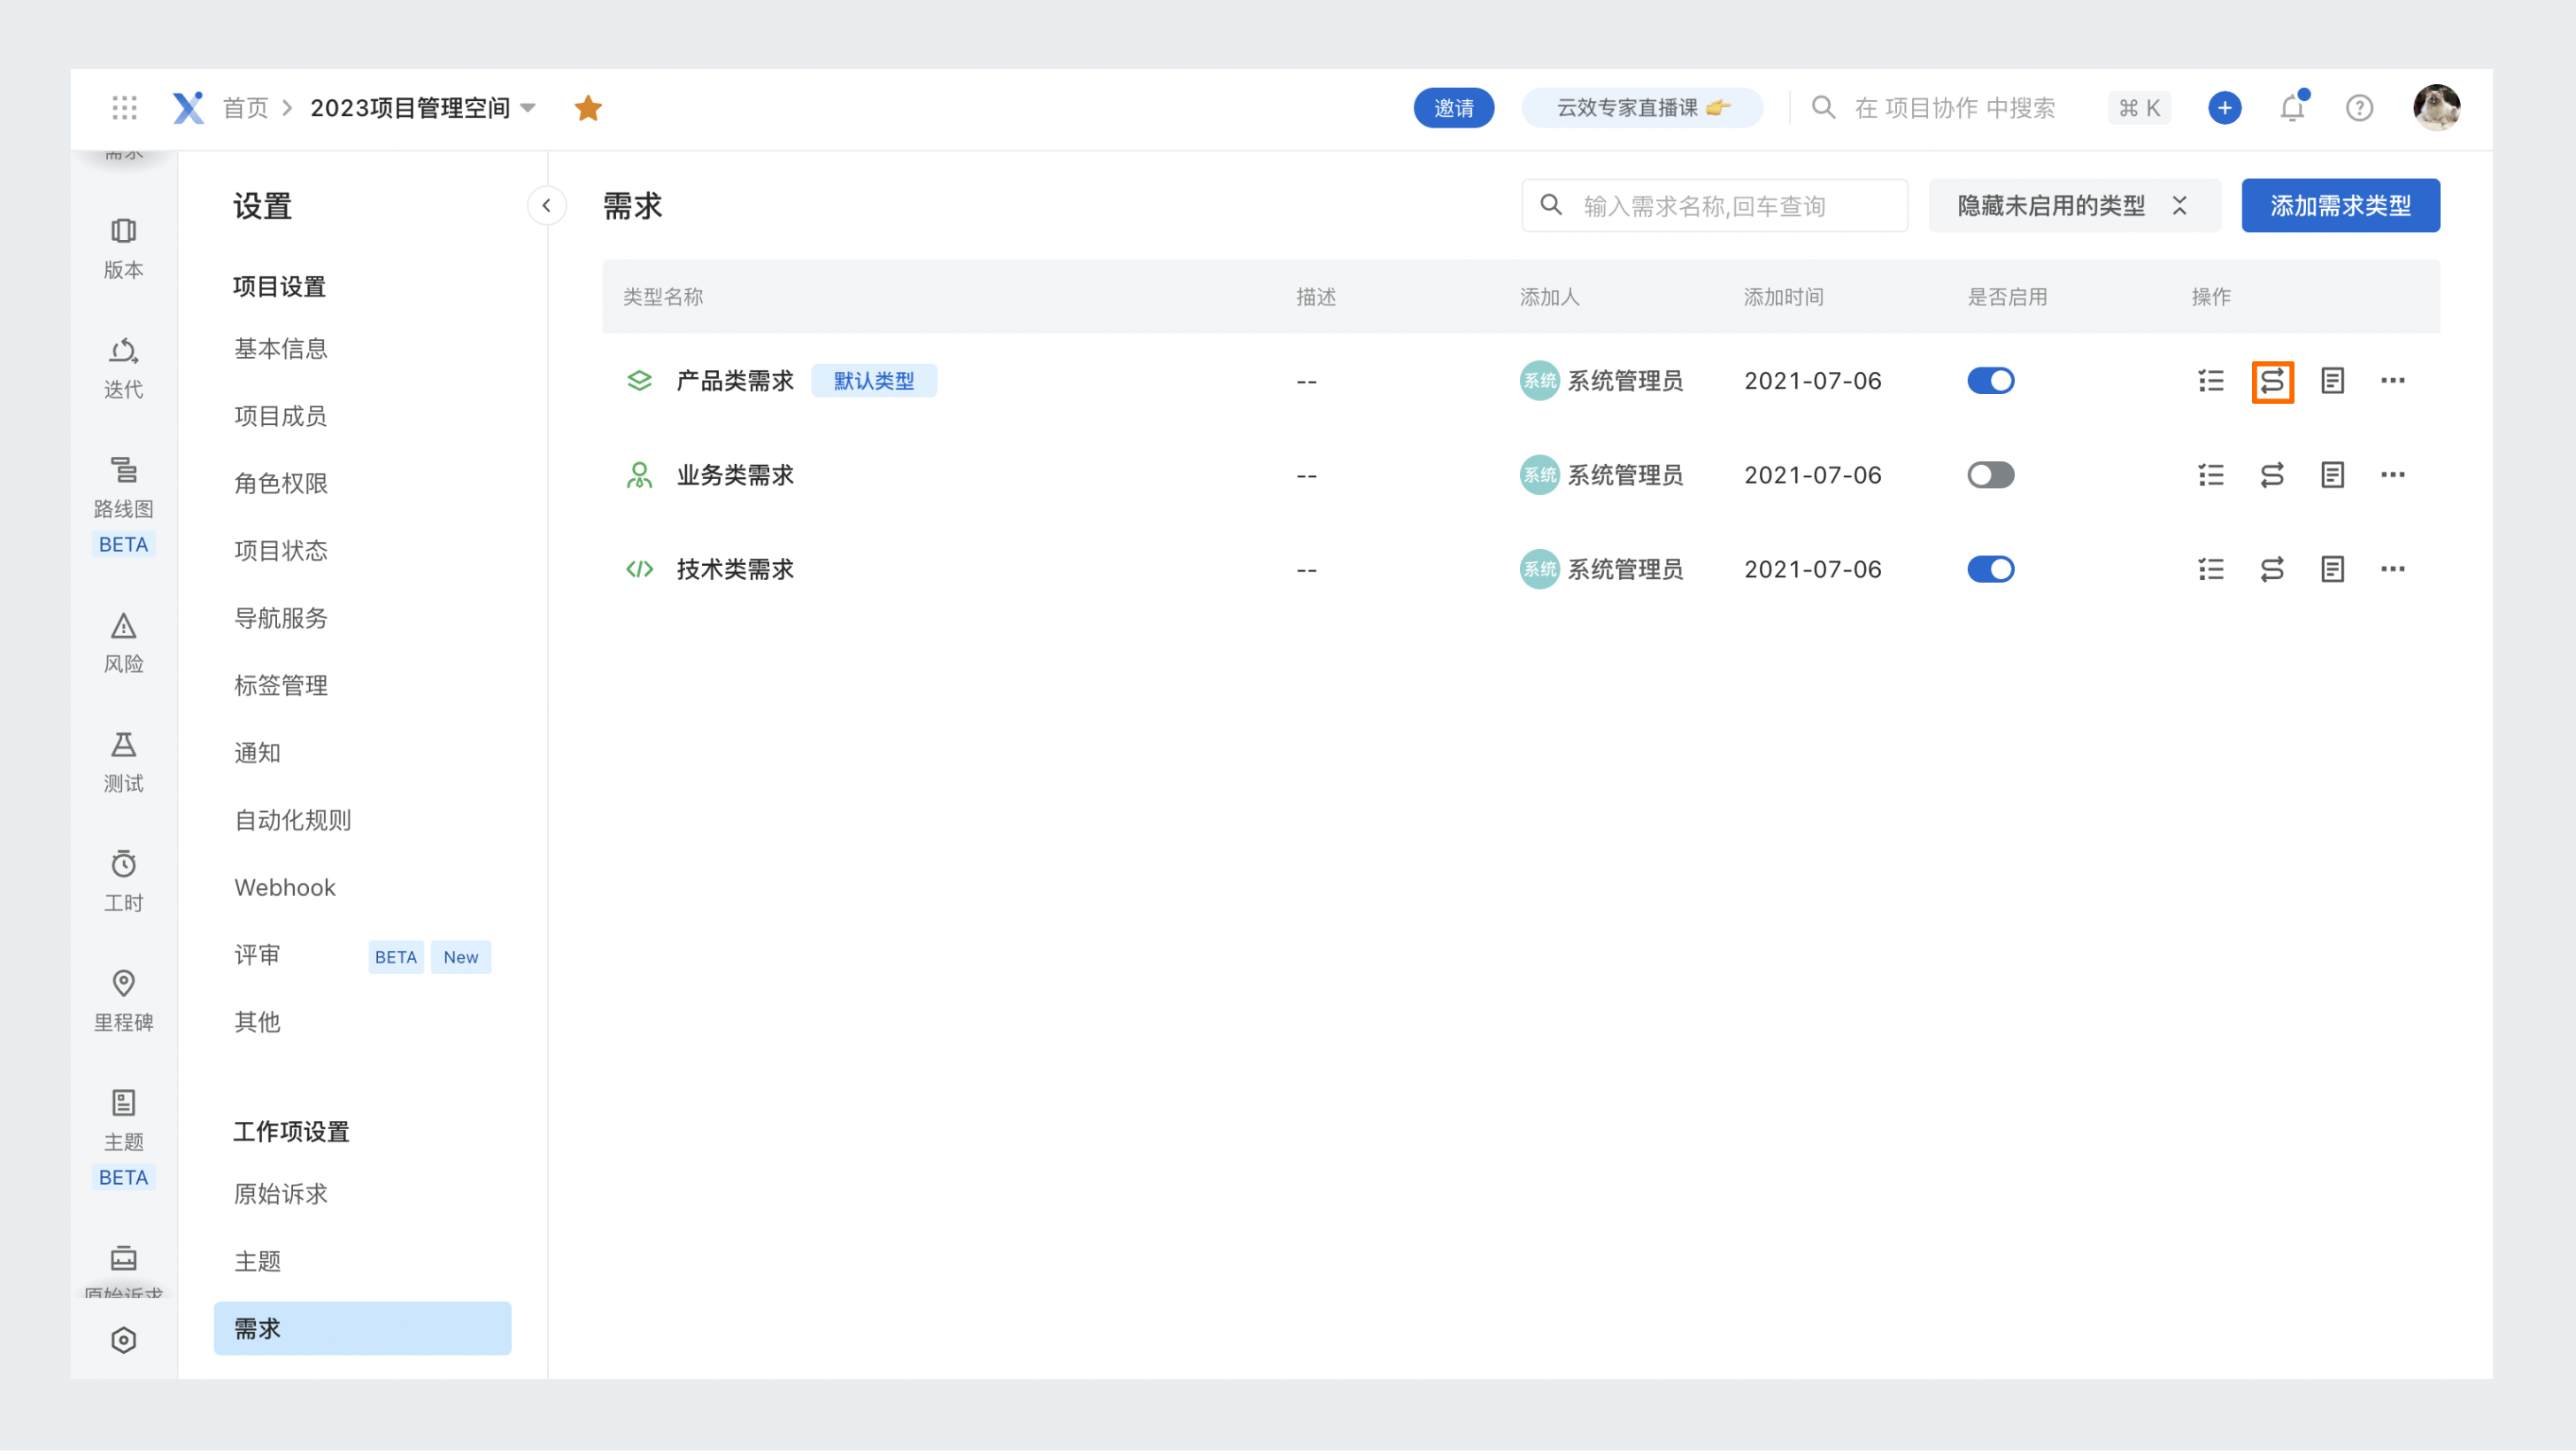Screen dimensions: 2576x1454
Task: Open 测试 in the left sidebar
Action: click(123, 763)
